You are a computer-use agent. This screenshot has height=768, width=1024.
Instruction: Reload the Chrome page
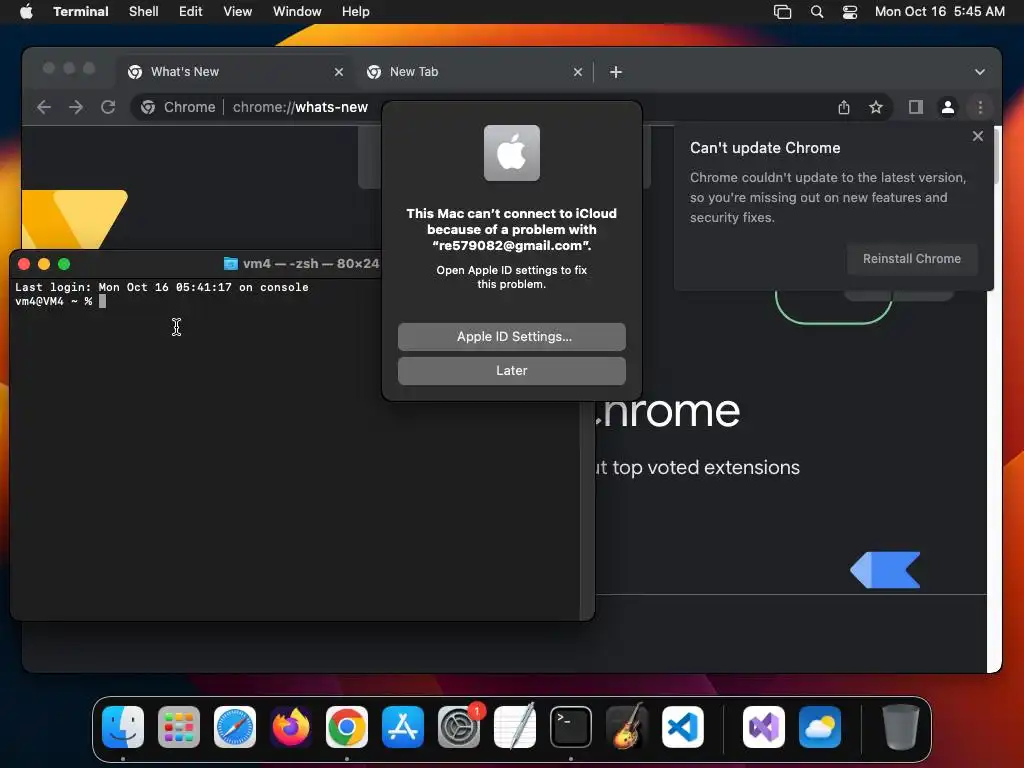click(x=108, y=107)
